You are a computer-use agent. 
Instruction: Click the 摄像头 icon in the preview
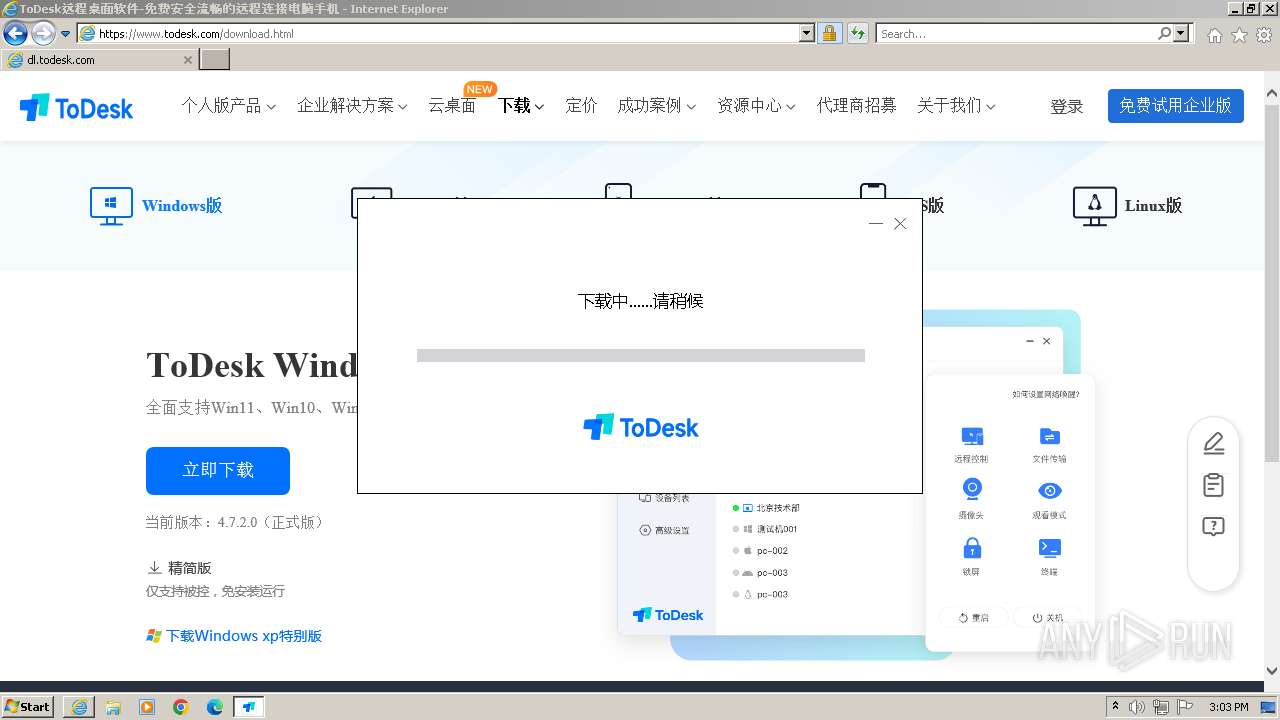pyautogui.click(x=971, y=490)
